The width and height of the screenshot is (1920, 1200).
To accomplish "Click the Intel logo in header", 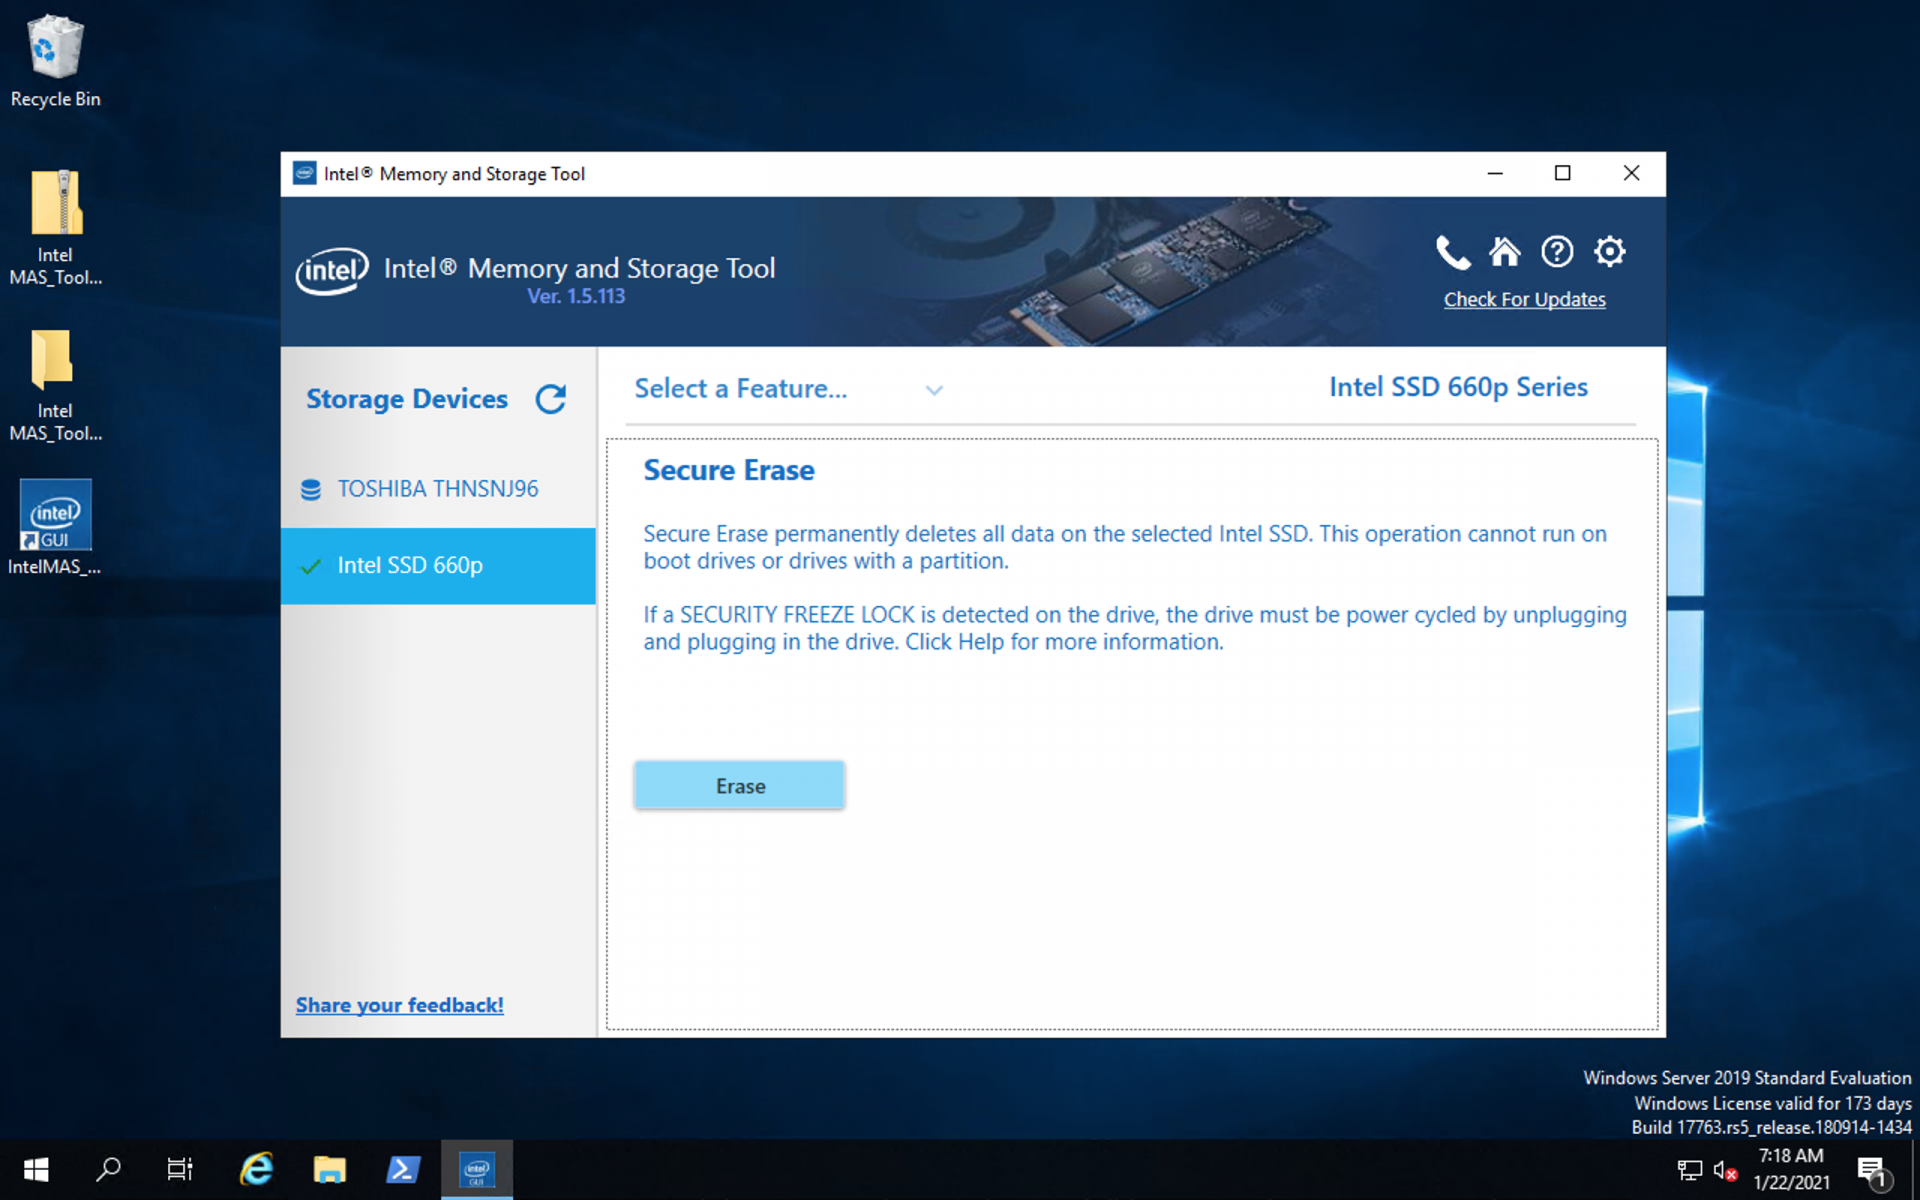I will click(x=332, y=271).
